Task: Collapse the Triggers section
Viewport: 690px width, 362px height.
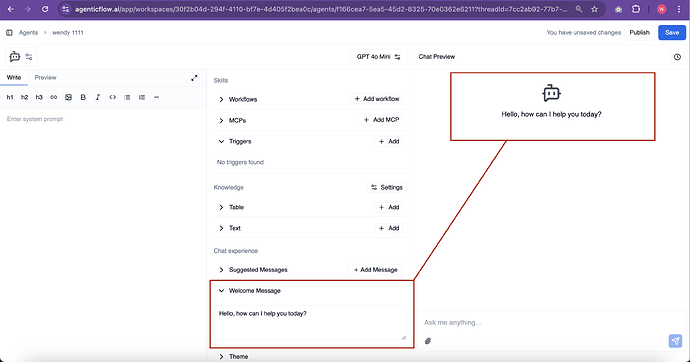Action: click(x=221, y=142)
